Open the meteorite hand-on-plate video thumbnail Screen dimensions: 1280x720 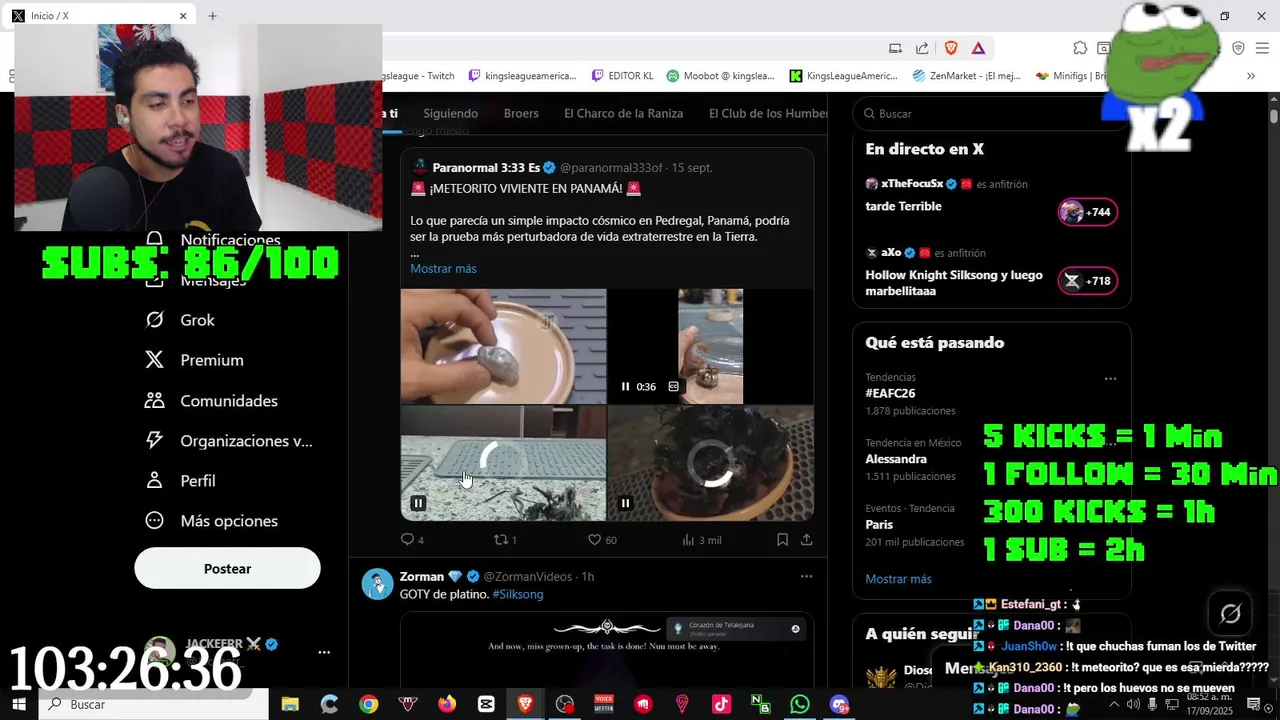point(503,346)
